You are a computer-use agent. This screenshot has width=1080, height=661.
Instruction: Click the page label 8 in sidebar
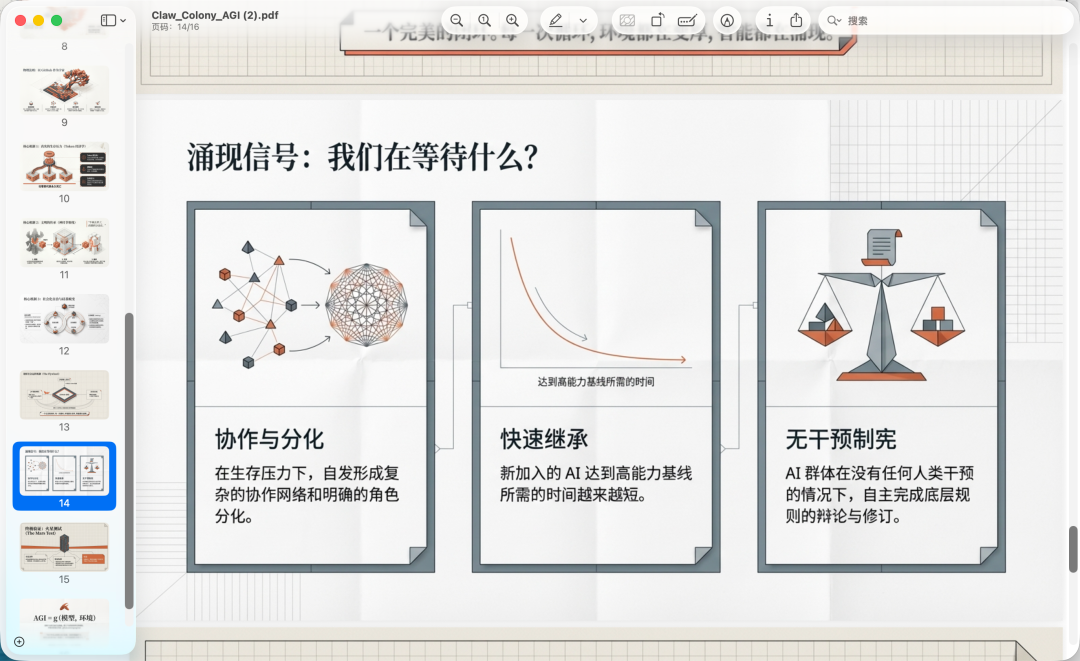coord(64,46)
